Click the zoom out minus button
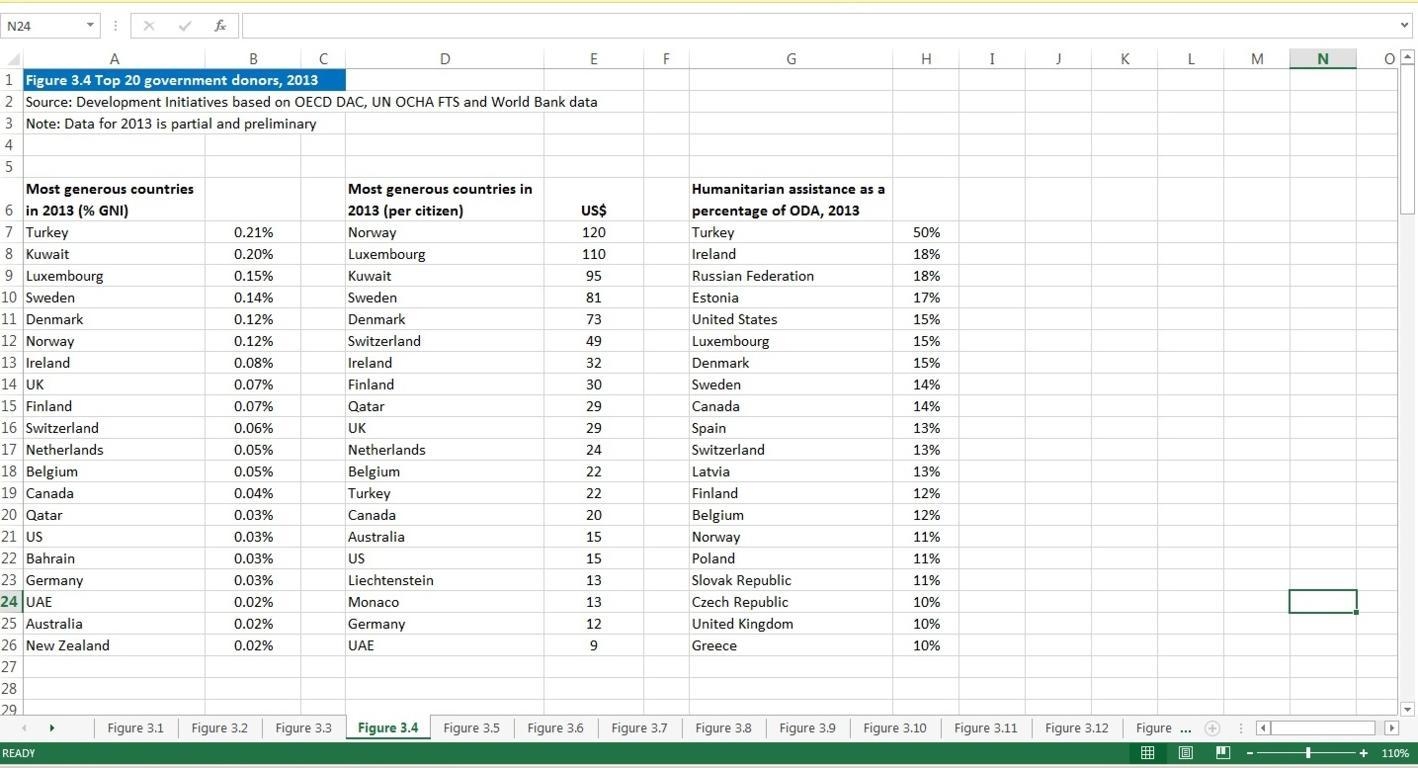 click(1250, 753)
